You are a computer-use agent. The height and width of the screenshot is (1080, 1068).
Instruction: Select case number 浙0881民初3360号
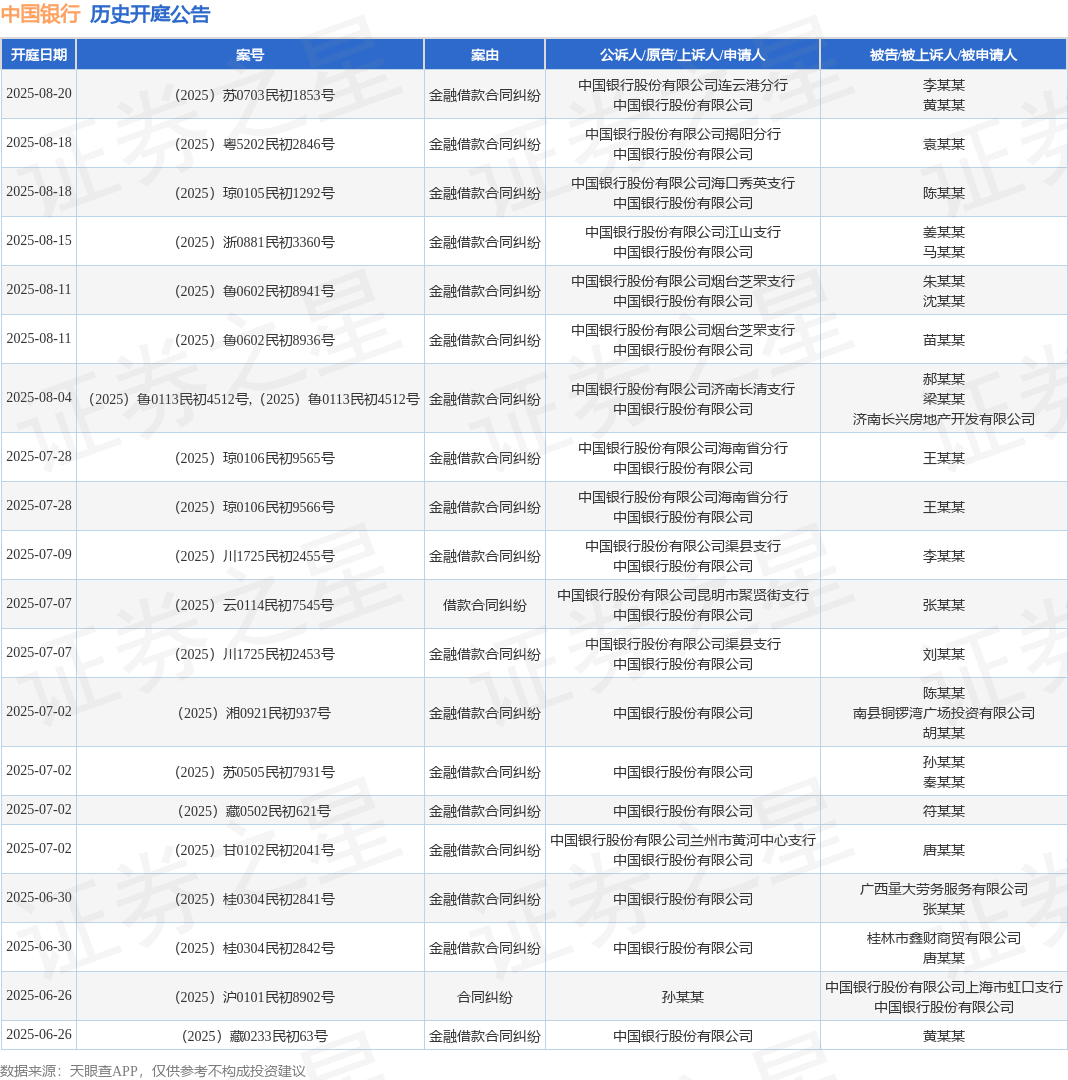(x=255, y=242)
